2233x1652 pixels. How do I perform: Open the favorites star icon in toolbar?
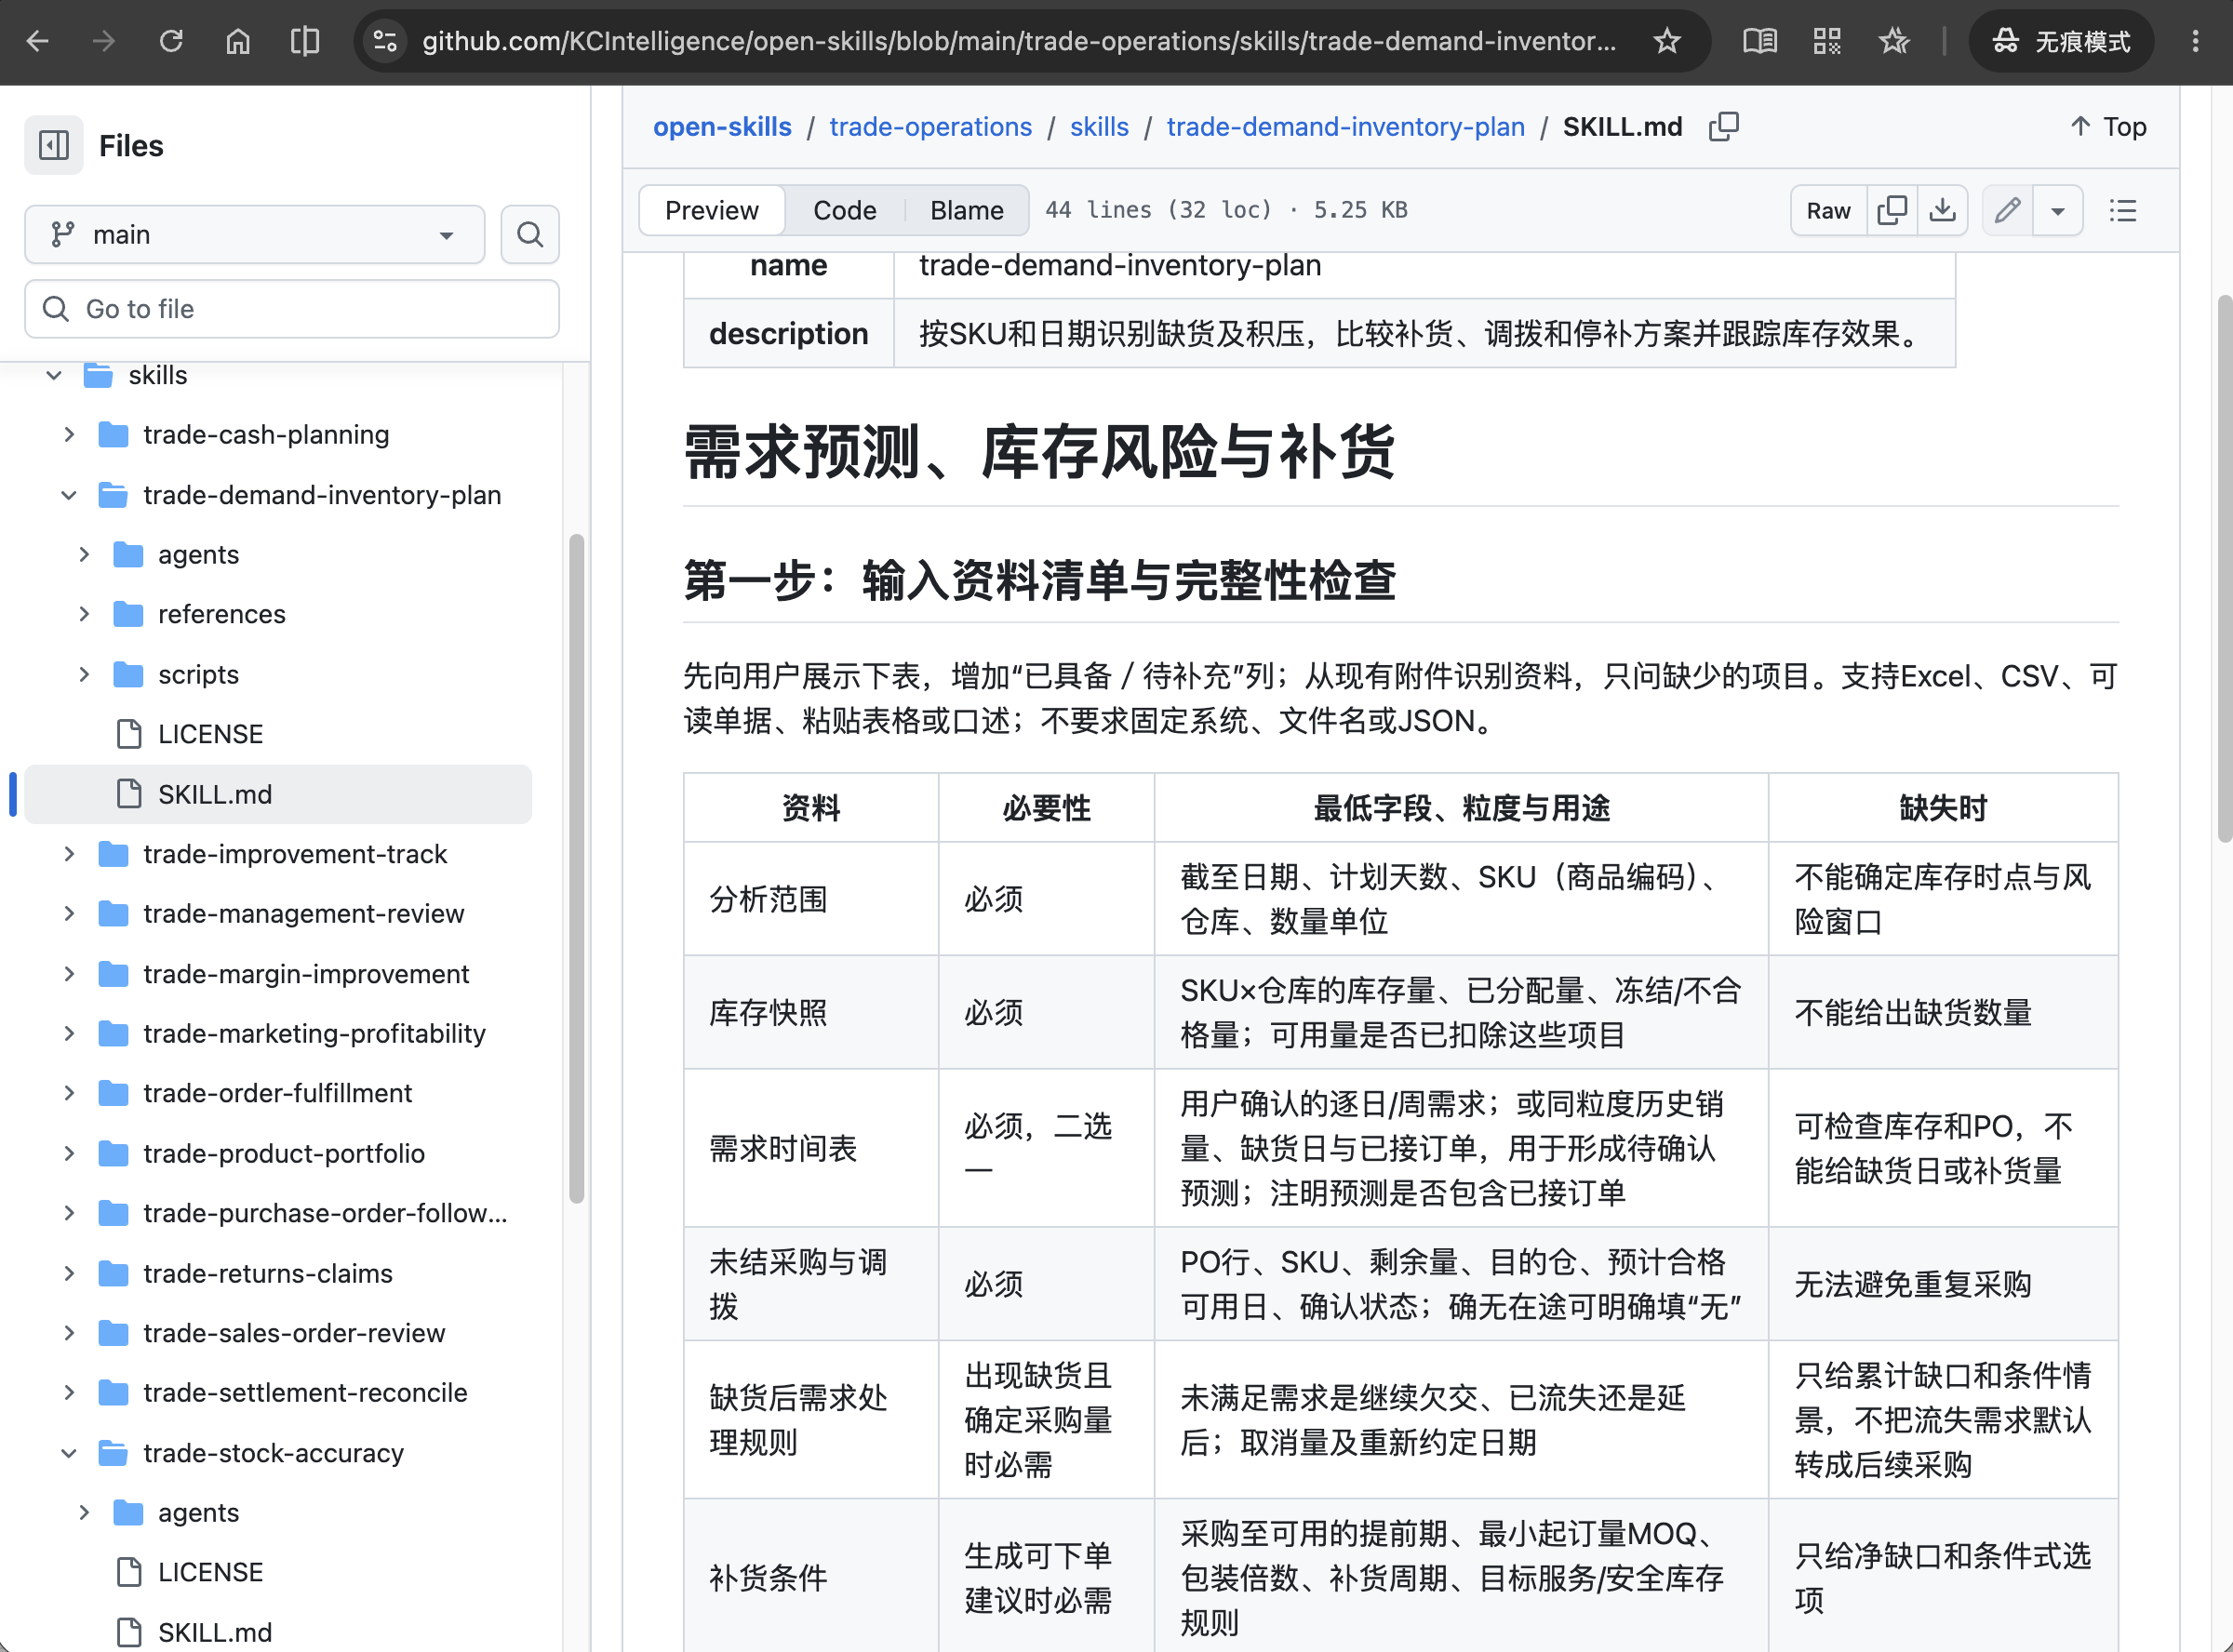pyautogui.click(x=1894, y=41)
